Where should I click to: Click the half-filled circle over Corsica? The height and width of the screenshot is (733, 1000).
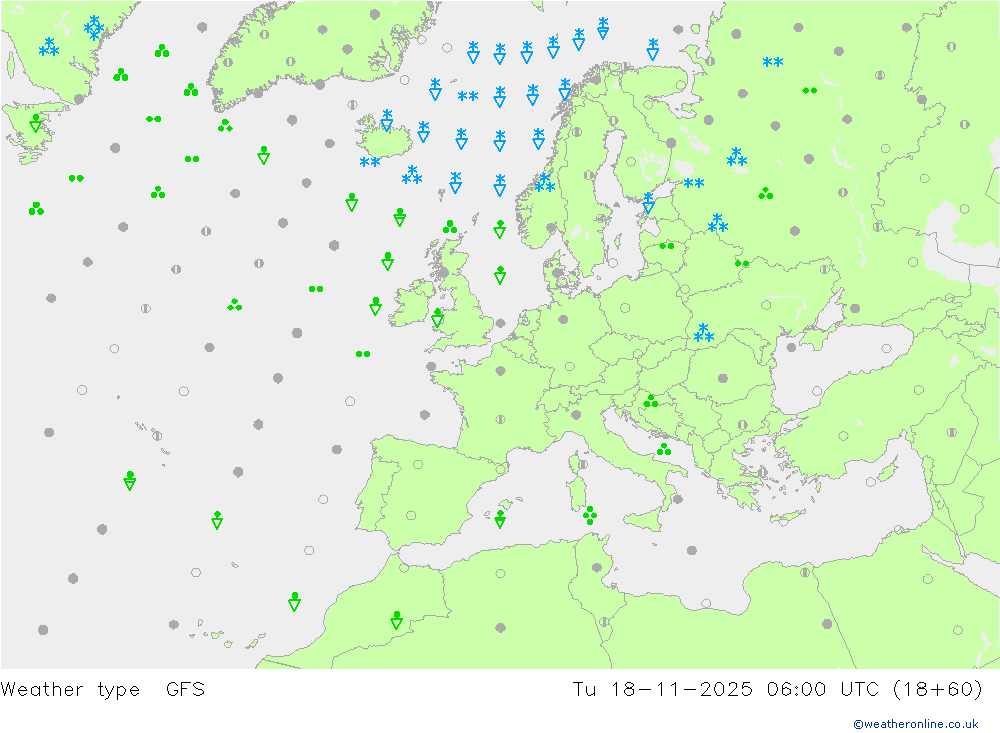pos(582,464)
